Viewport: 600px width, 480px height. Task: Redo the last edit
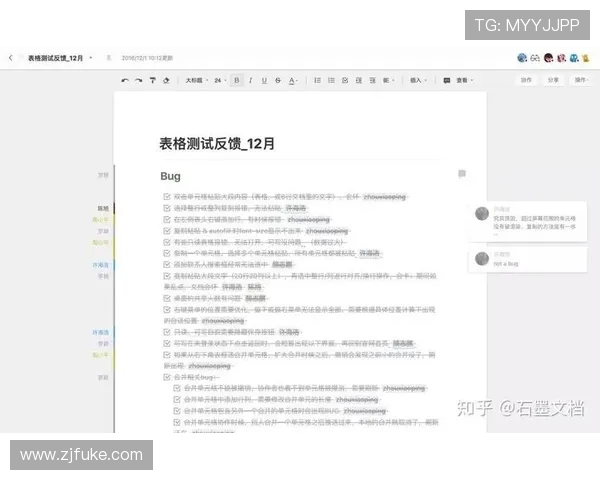[x=139, y=80]
